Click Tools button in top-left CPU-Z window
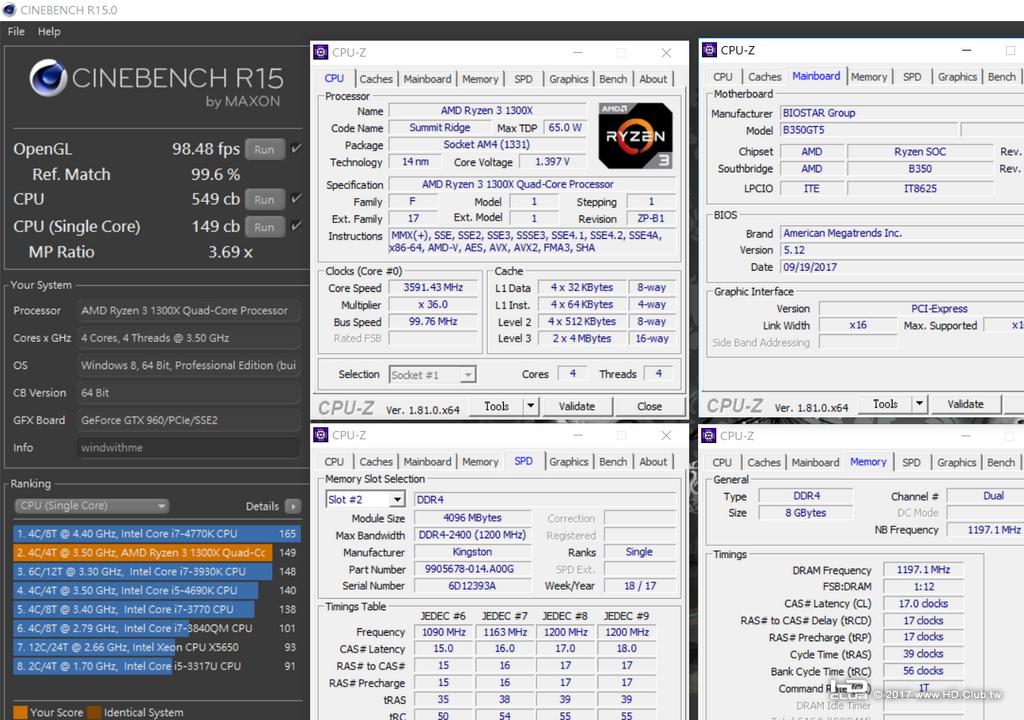The width and height of the screenshot is (1024, 720). coord(496,406)
